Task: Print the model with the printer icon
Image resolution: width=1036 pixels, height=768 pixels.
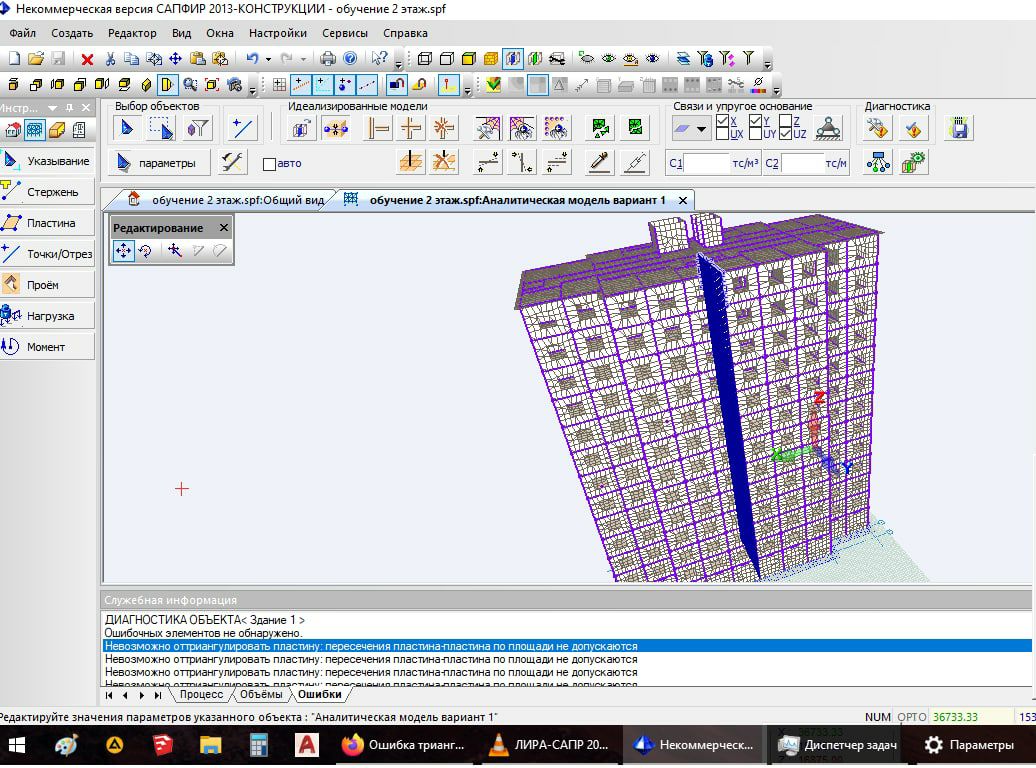Action: 328,59
